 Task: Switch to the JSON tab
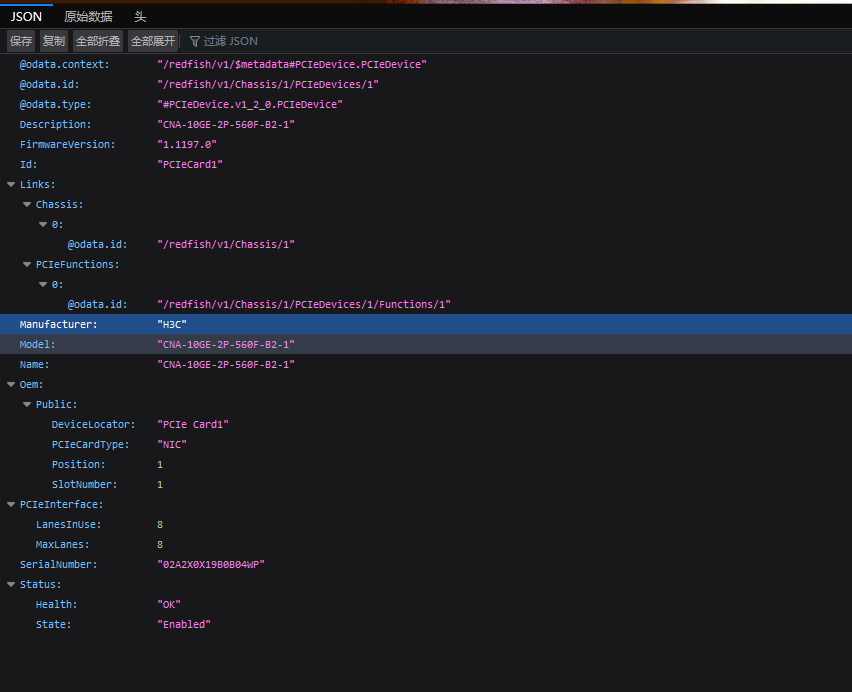pyautogui.click(x=26, y=17)
